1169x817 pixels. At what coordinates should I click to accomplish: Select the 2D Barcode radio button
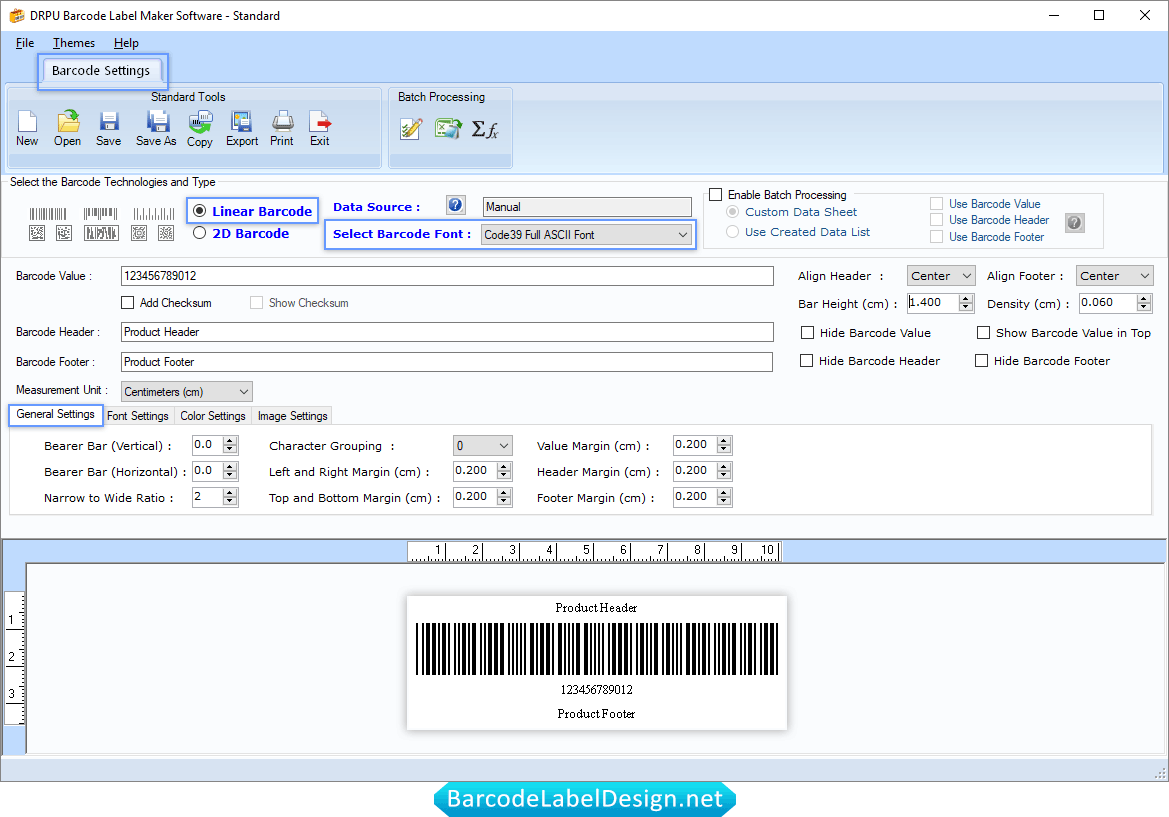(200, 233)
